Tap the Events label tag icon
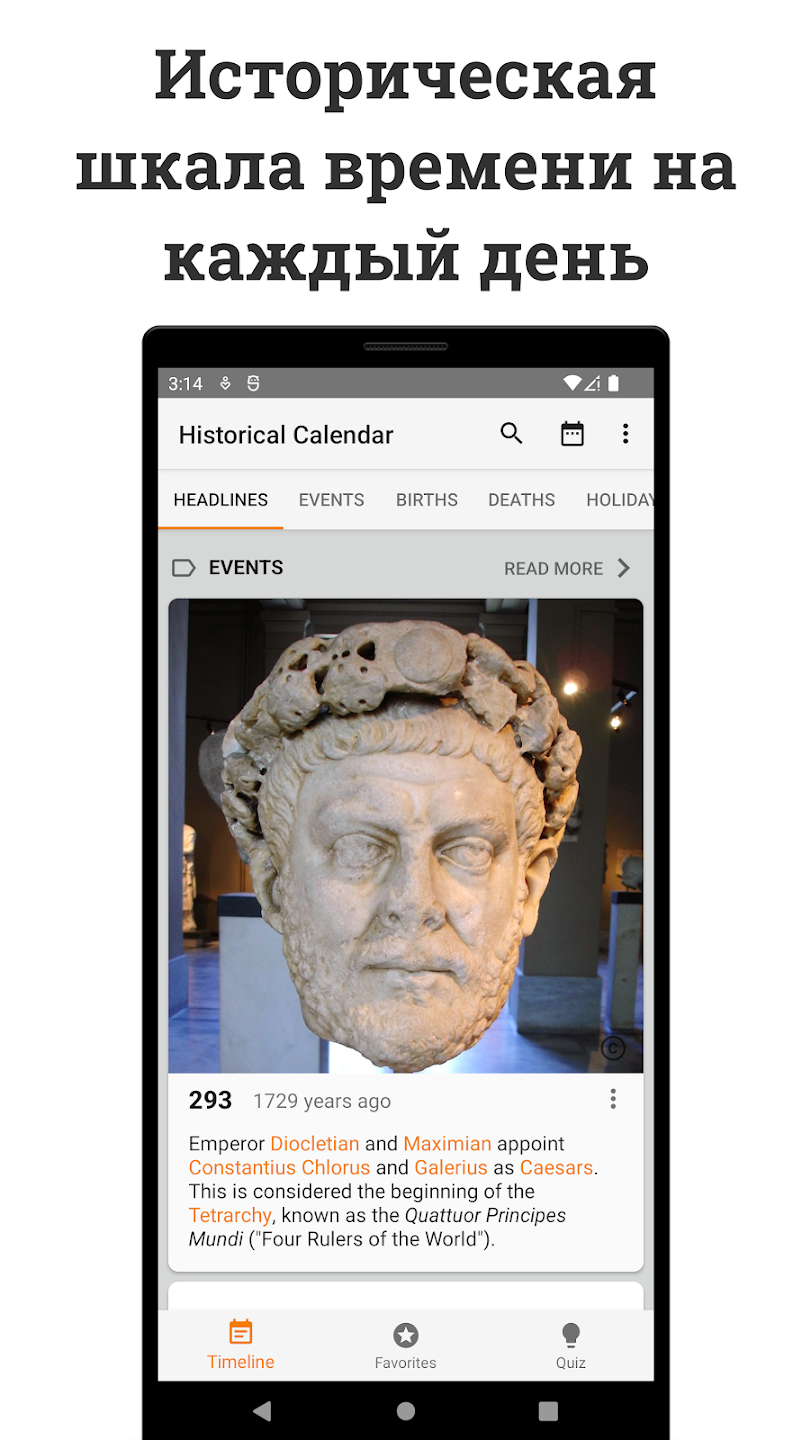The image size is (811, 1440). coord(184,568)
